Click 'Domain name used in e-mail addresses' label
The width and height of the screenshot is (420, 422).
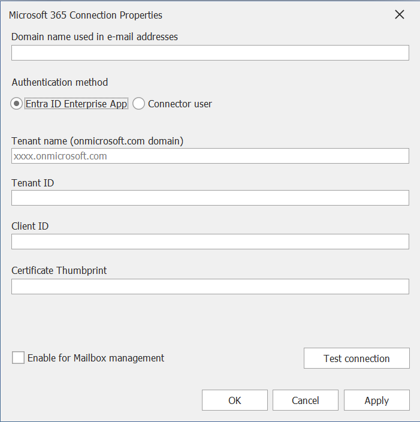[95, 37]
